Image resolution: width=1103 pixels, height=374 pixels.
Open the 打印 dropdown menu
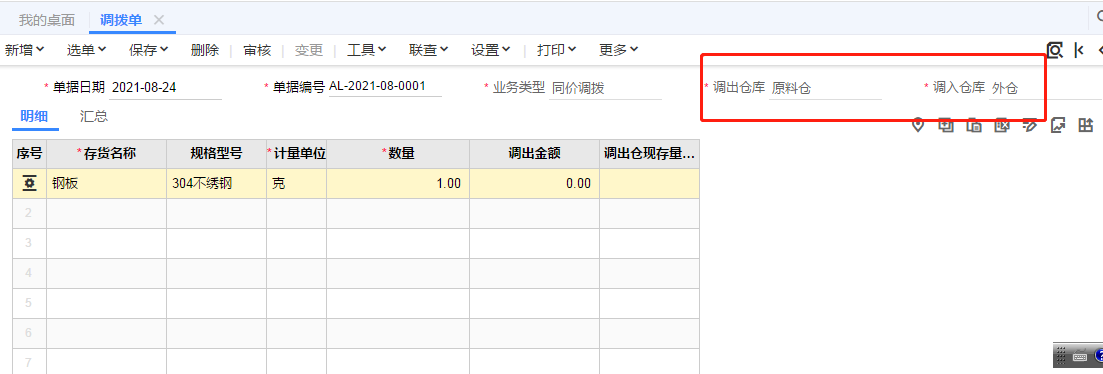556,50
